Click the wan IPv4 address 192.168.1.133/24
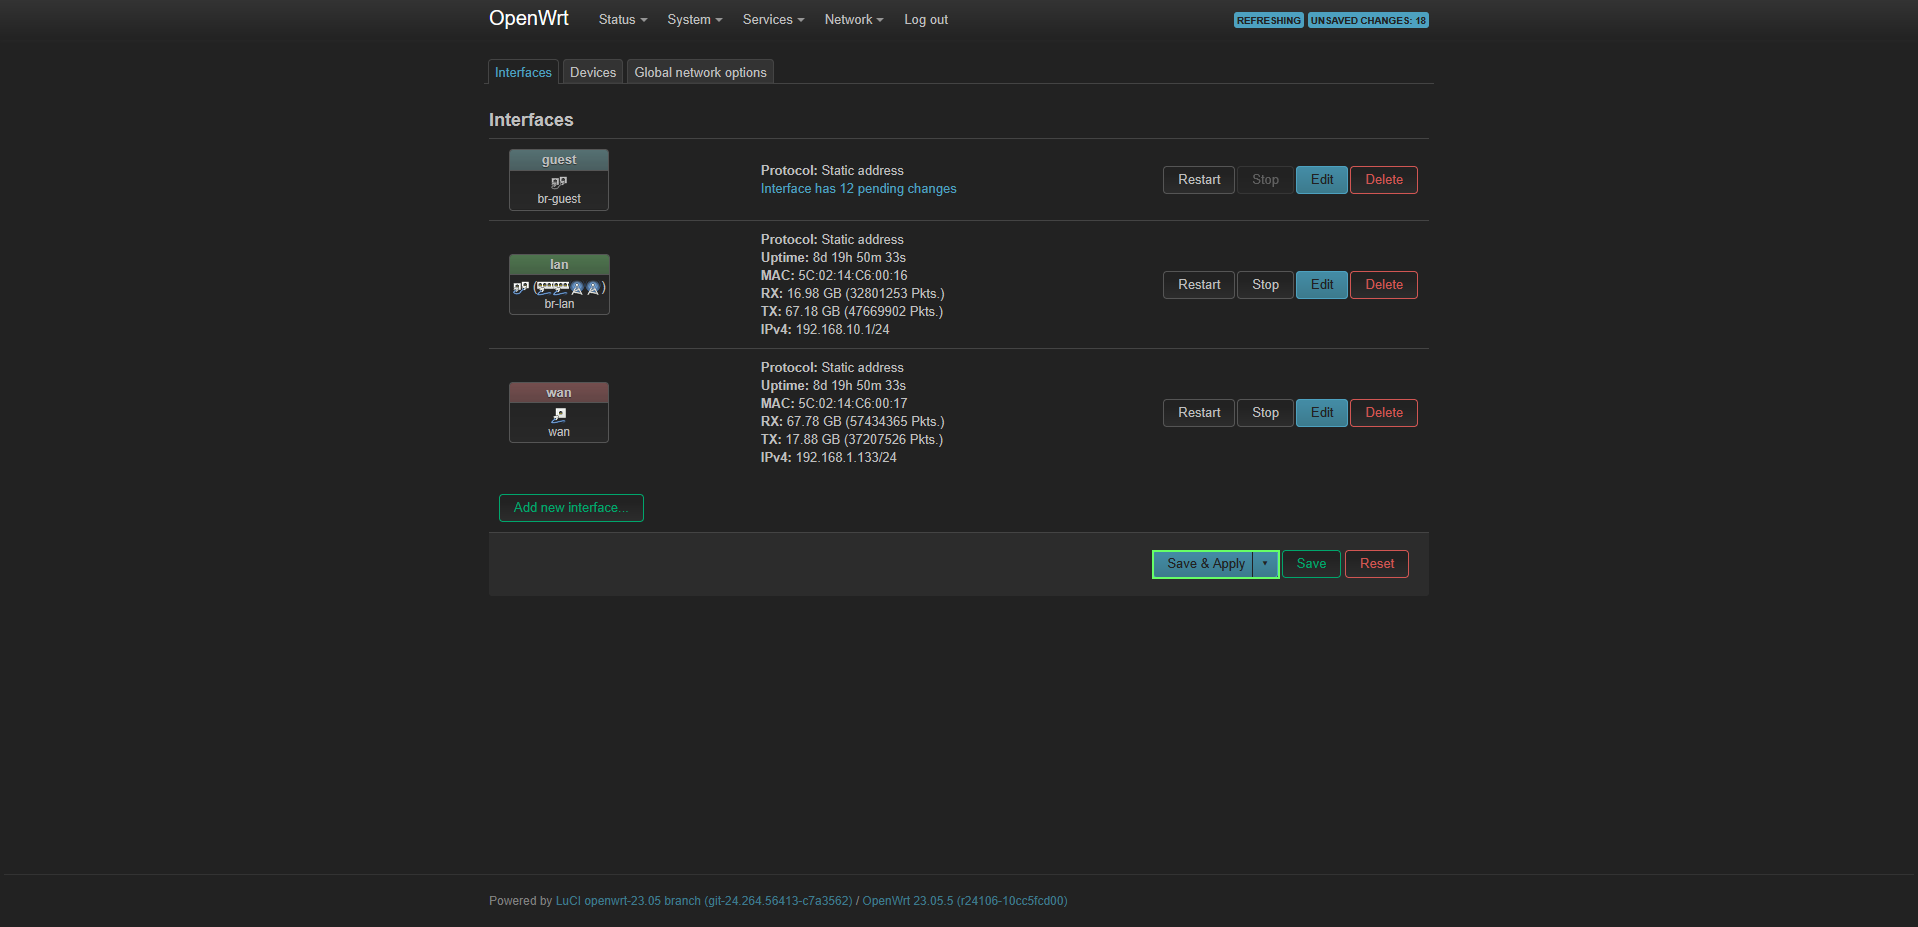 [x=846, y=458]
